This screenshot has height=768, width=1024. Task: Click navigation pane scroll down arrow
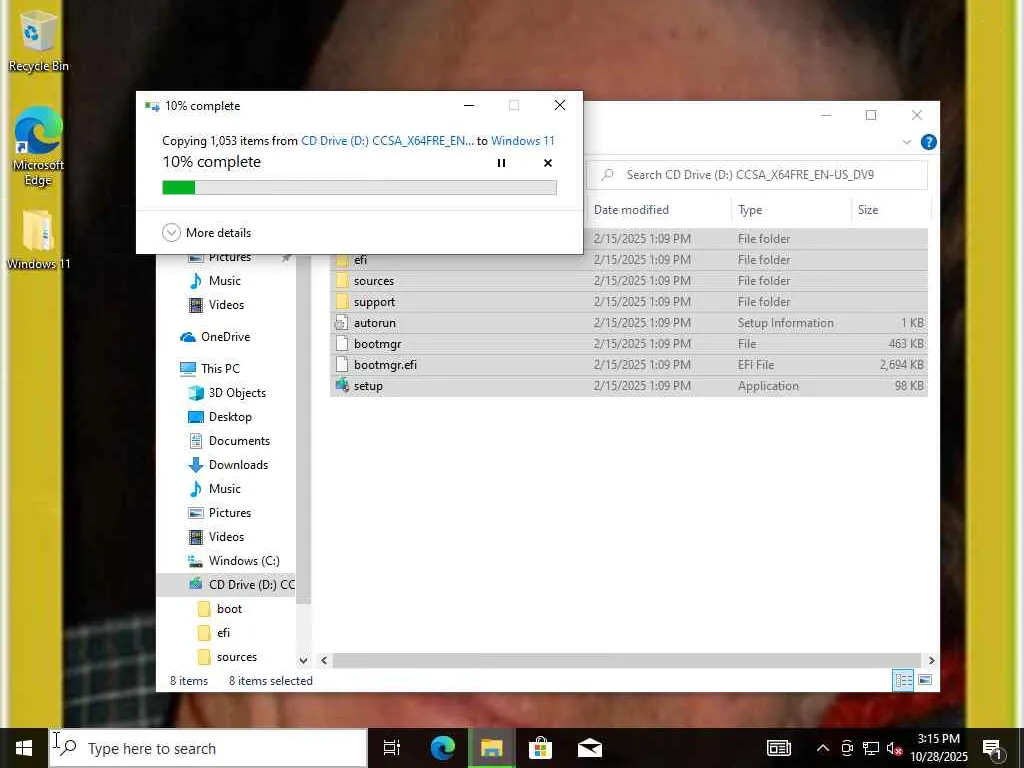[303, 660]
